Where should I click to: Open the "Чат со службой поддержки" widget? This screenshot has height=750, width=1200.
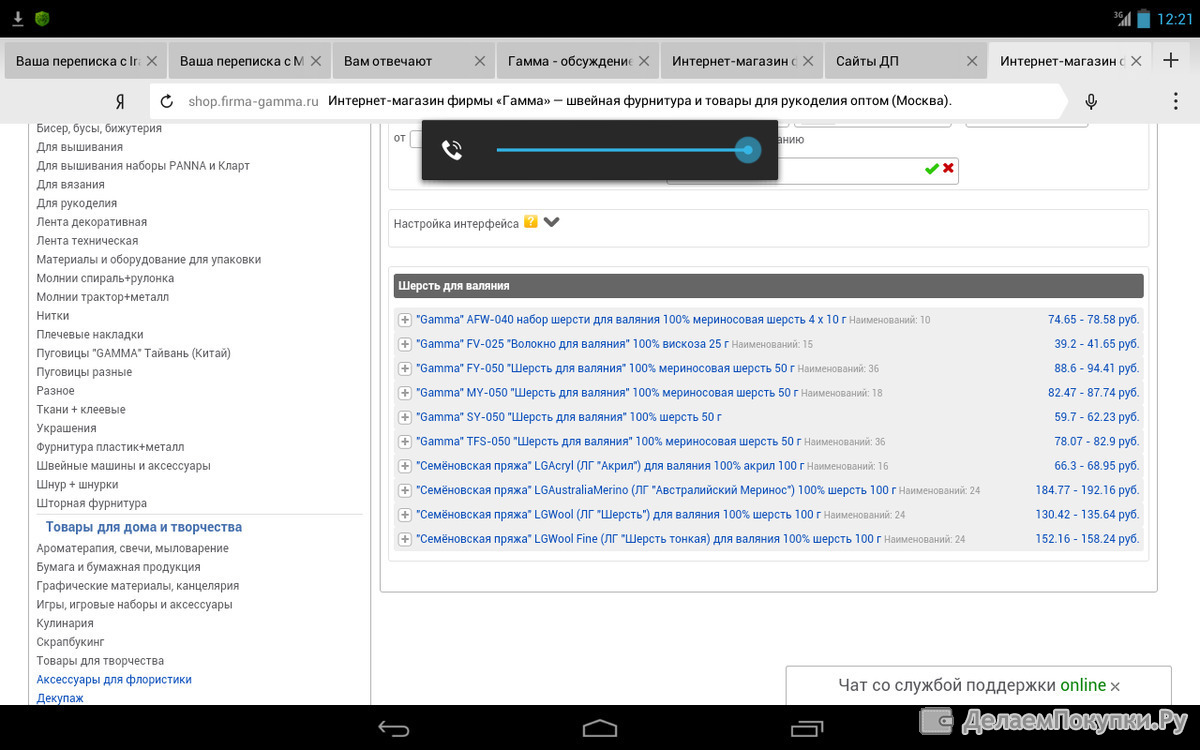[978, 686]
